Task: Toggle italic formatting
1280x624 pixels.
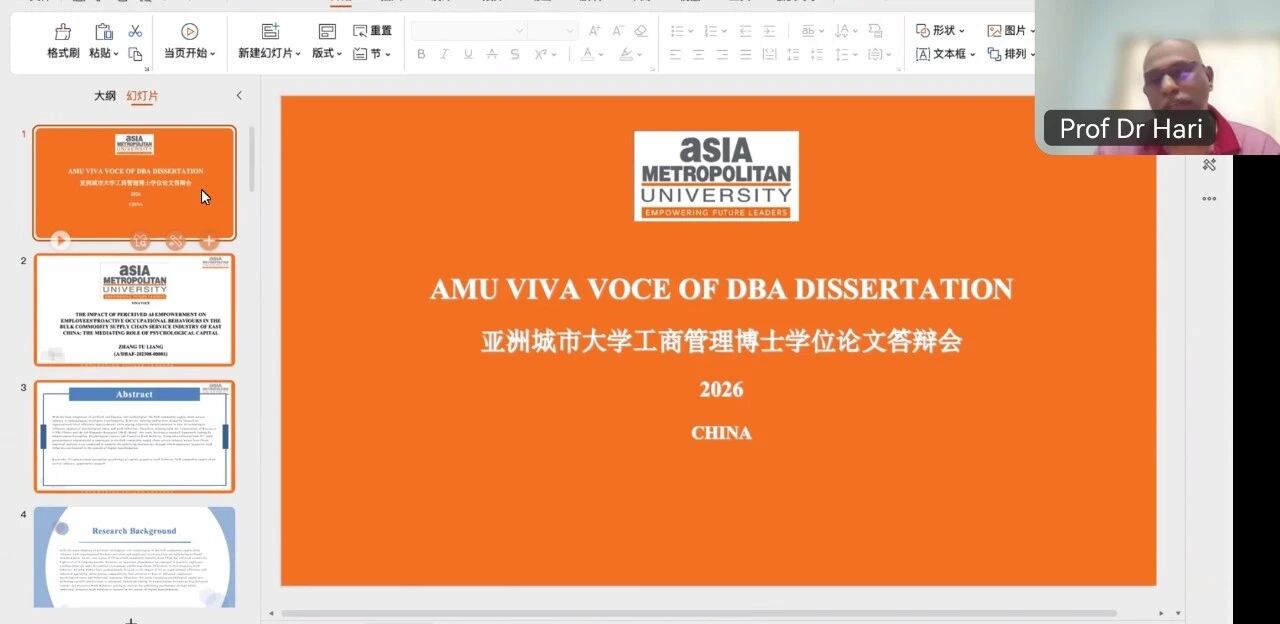Action: coord(445,54)
